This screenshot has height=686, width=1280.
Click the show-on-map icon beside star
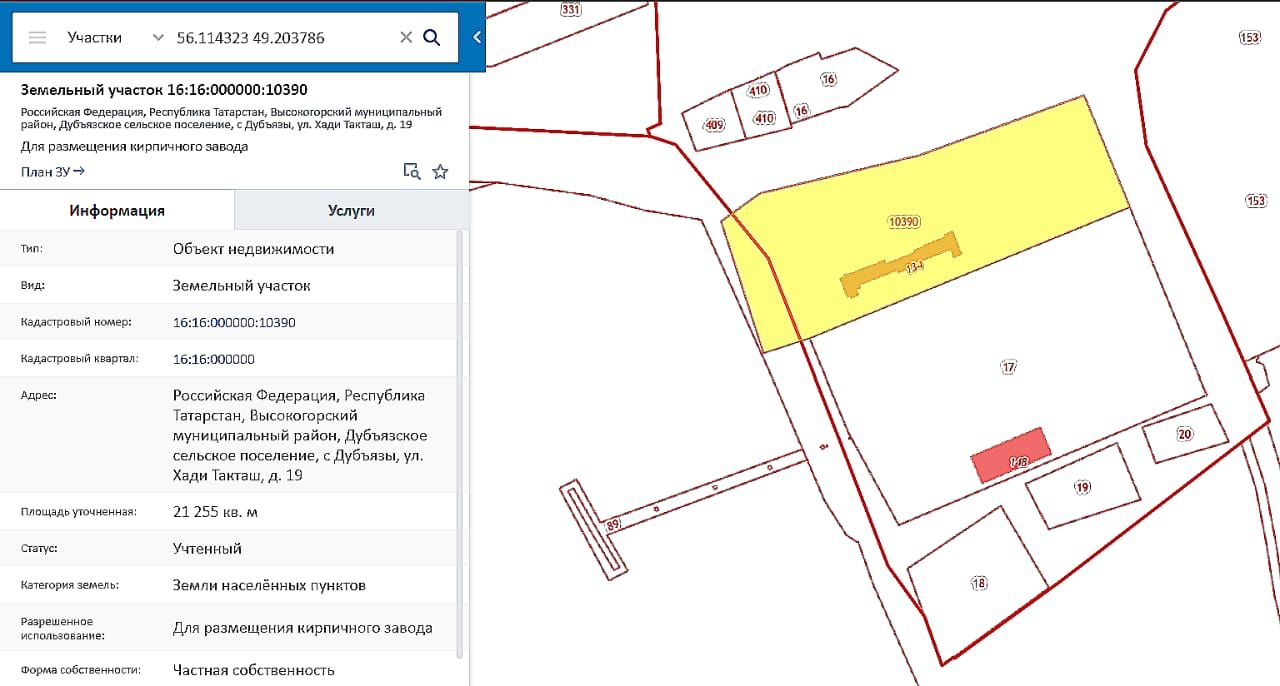tap(411, 171)
